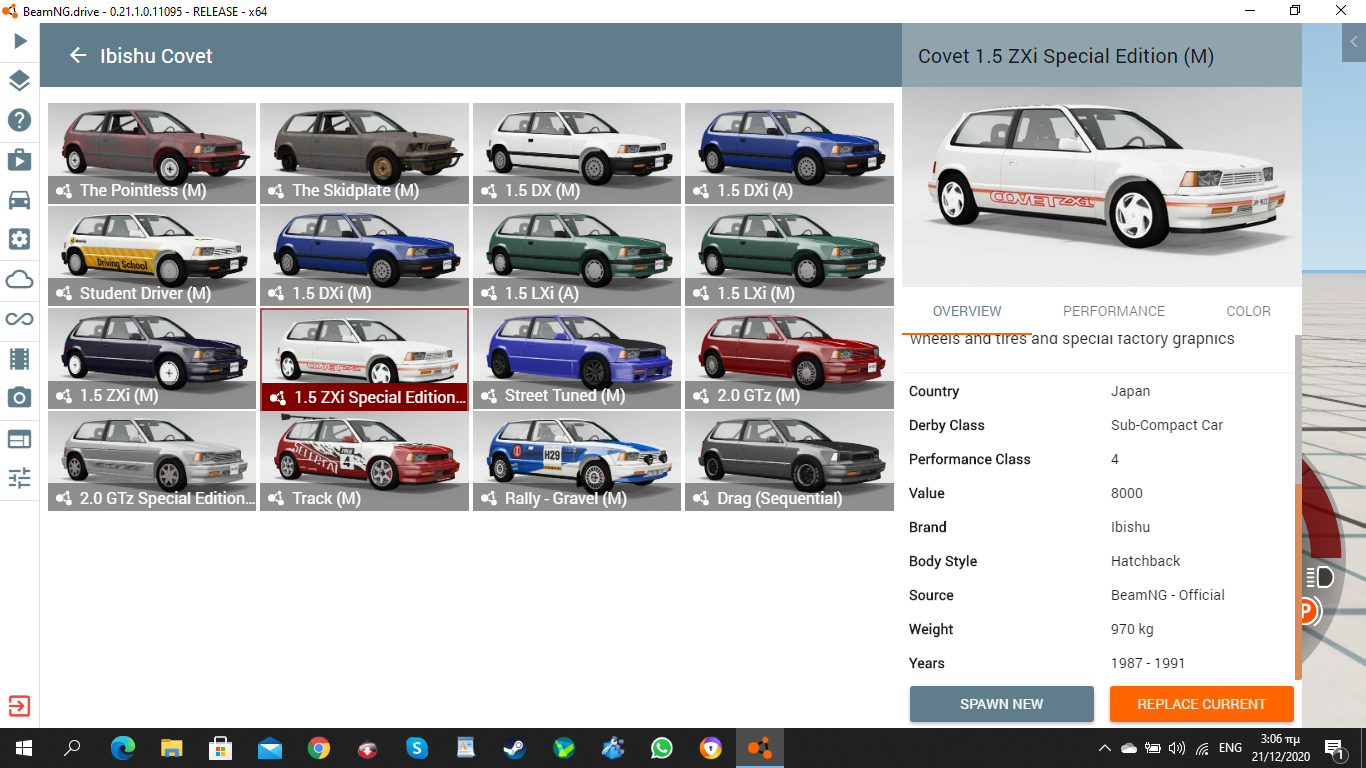Click the UI apps window layout icon
Screen dimensions: 1366x768
19,438
